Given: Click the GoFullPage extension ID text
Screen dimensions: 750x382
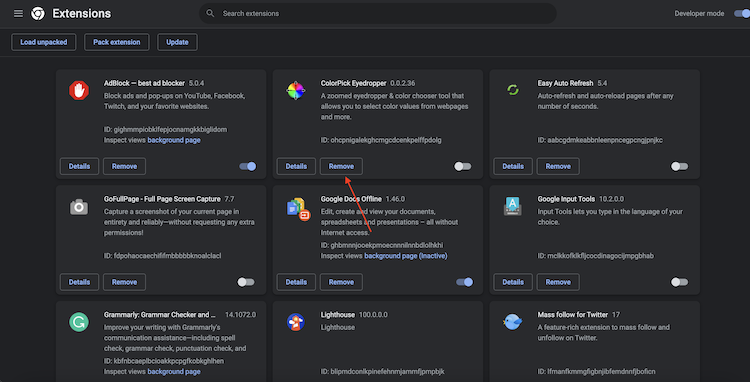Looking at the screenshot, I should pos(163,256).
